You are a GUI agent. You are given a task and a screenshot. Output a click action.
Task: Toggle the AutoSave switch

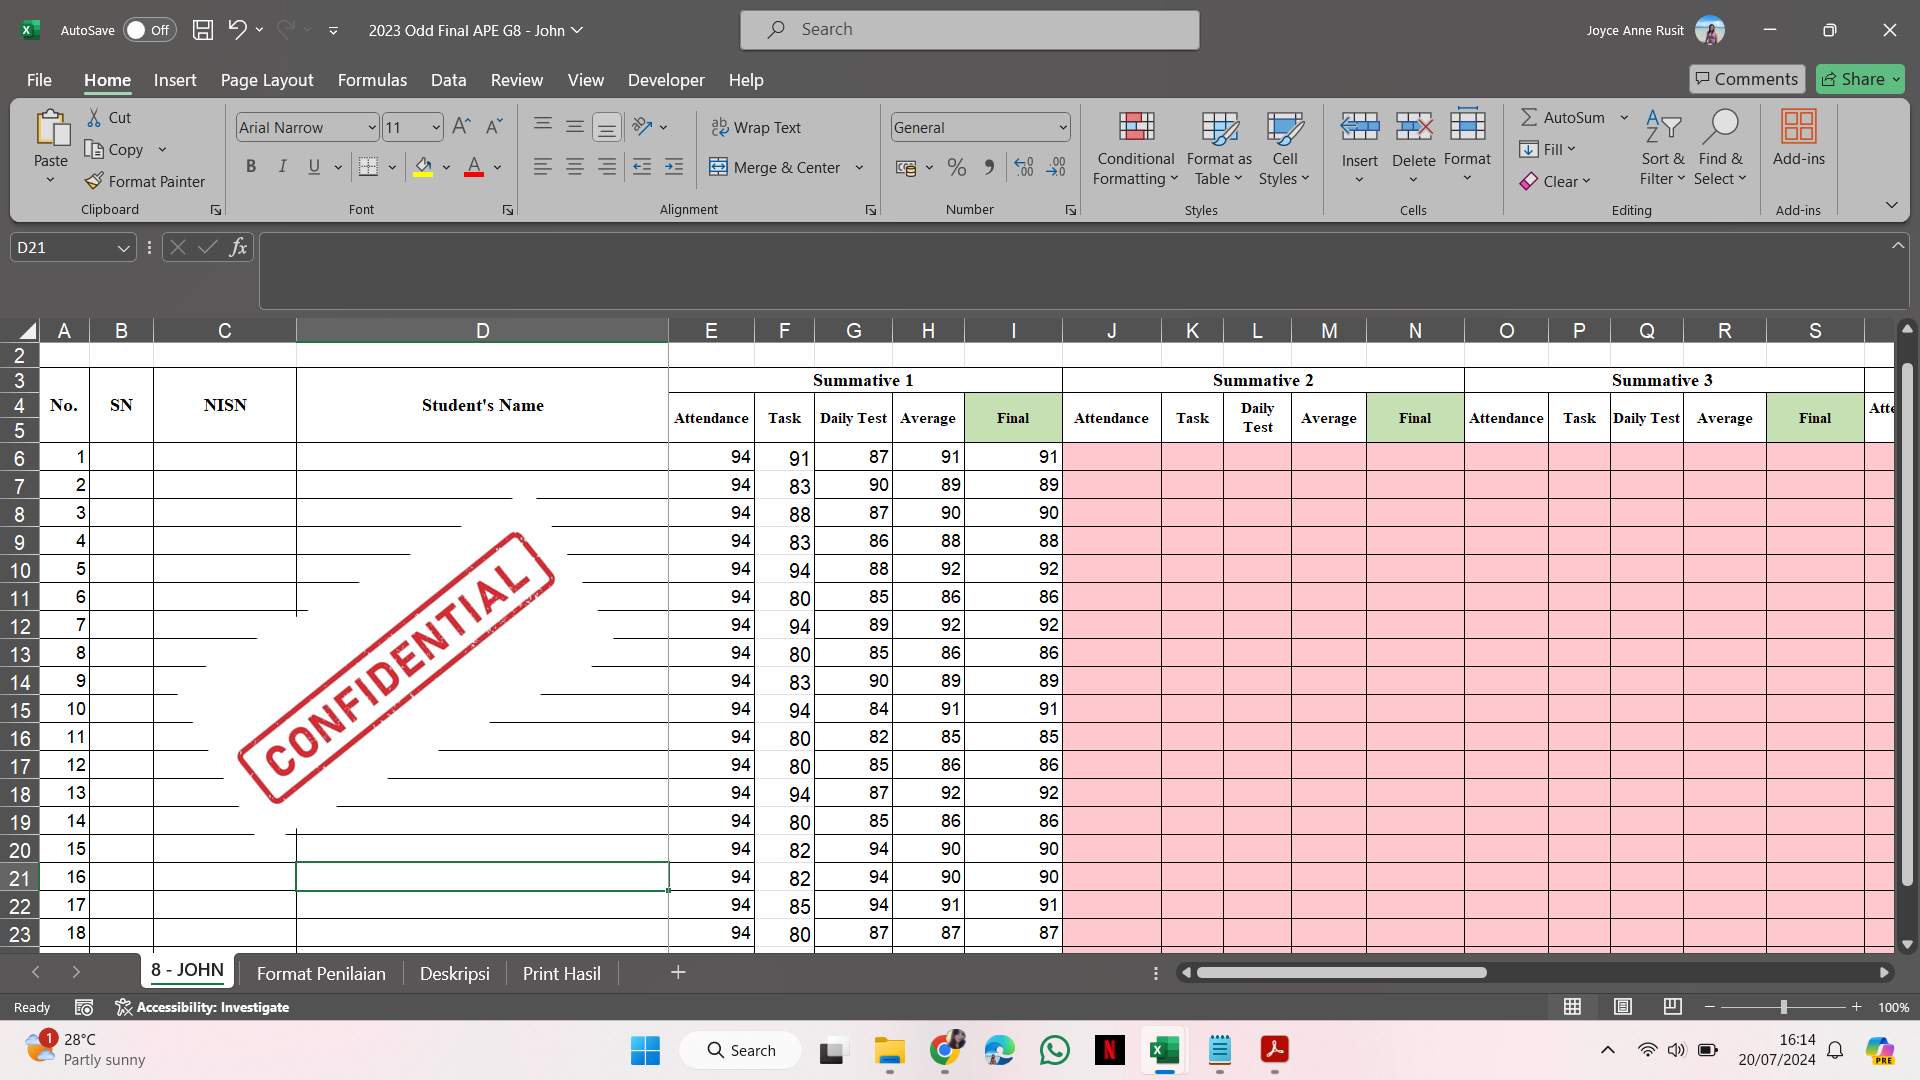click(x=148, y=30)
